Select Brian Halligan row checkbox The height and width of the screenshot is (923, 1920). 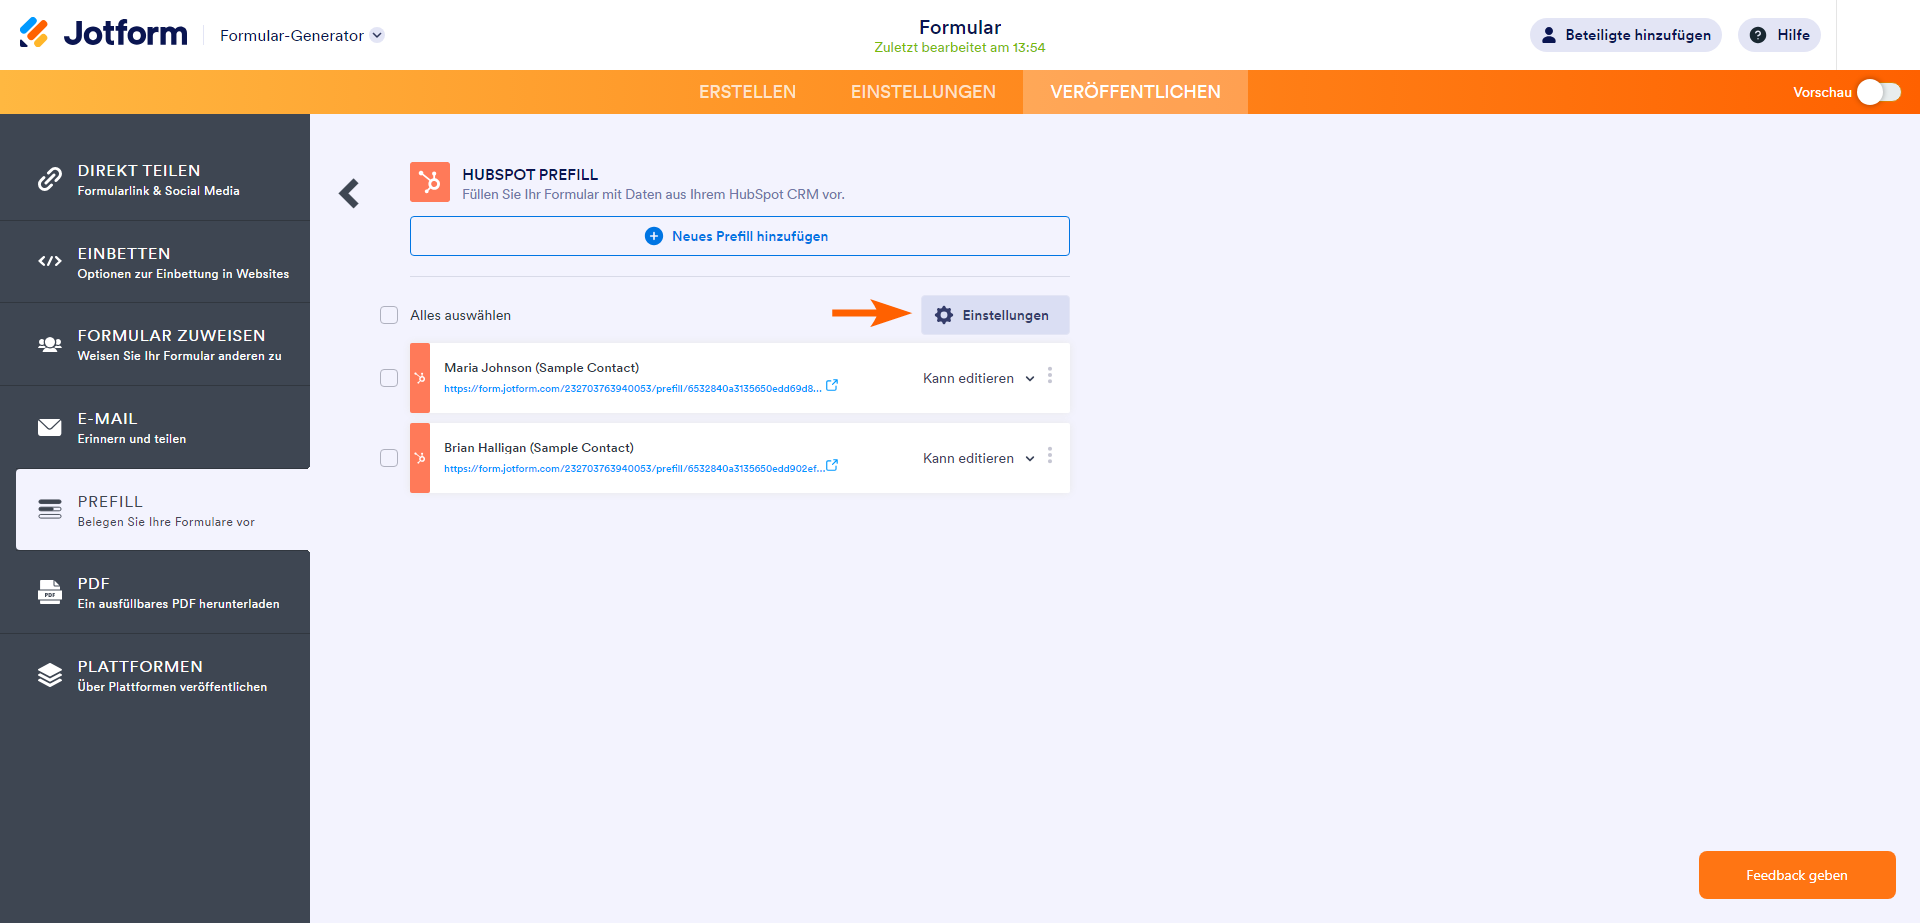pos(389,458)
